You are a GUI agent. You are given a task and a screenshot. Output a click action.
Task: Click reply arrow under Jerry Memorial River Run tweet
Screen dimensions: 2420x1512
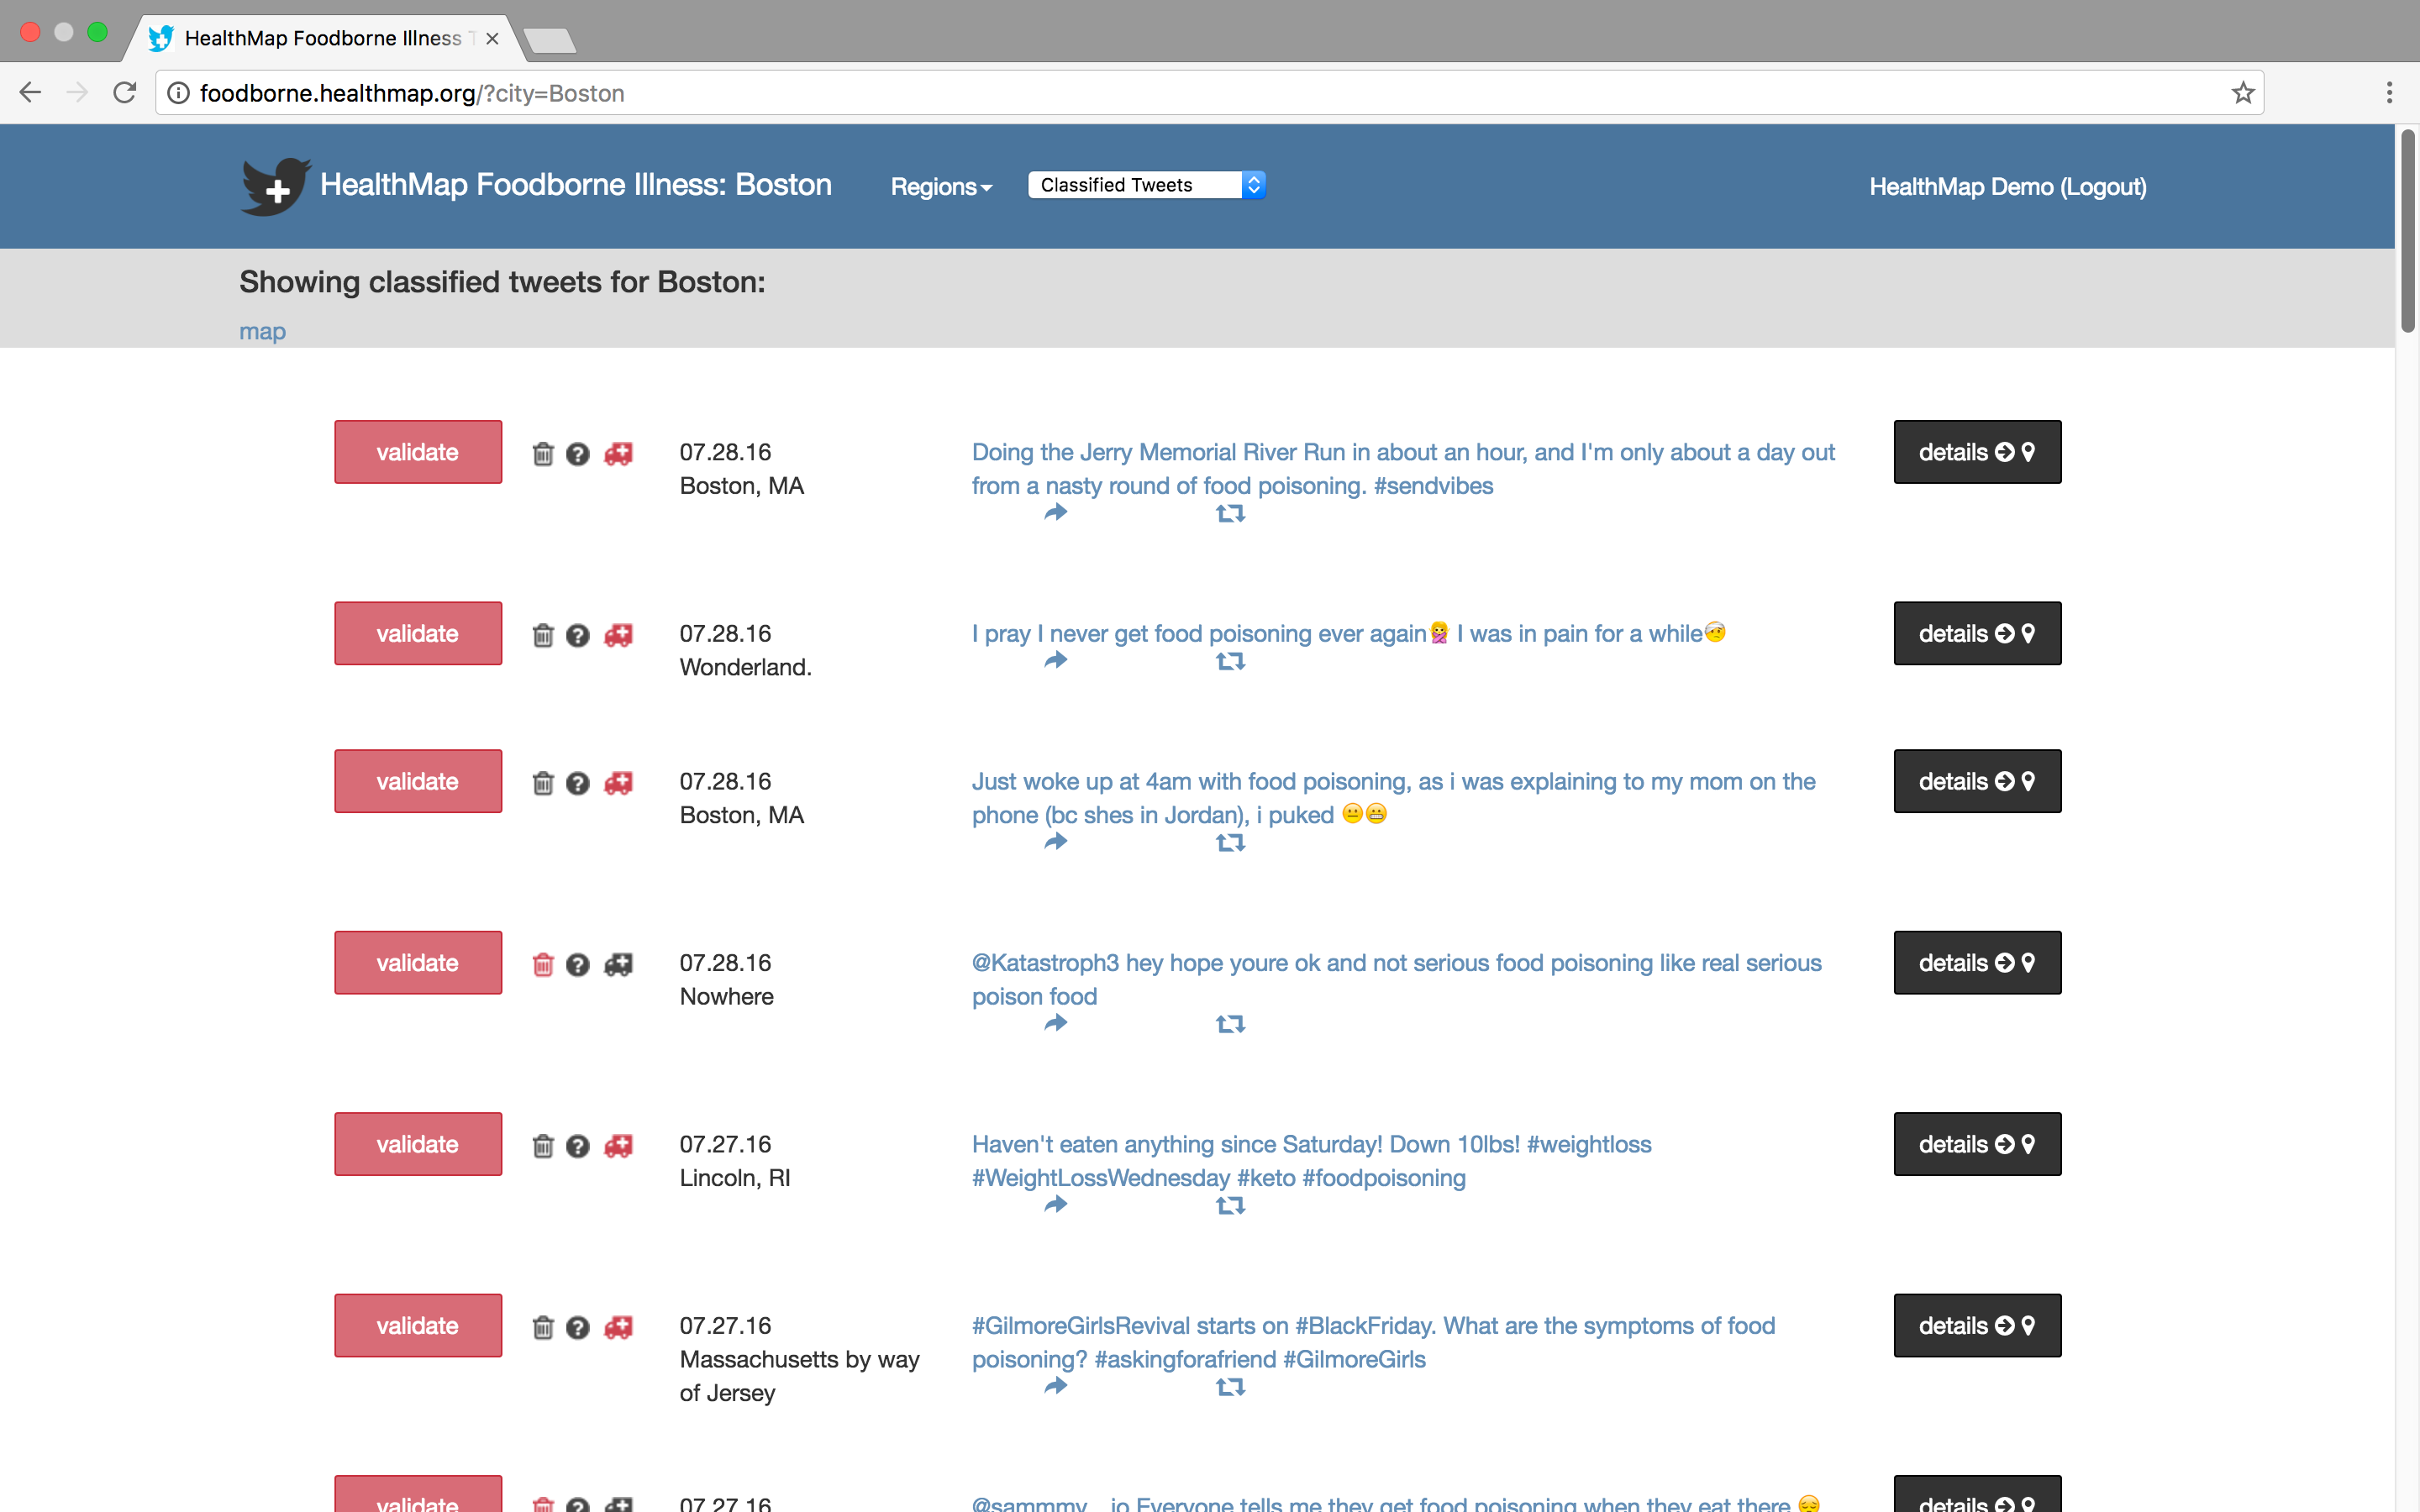1056,513
